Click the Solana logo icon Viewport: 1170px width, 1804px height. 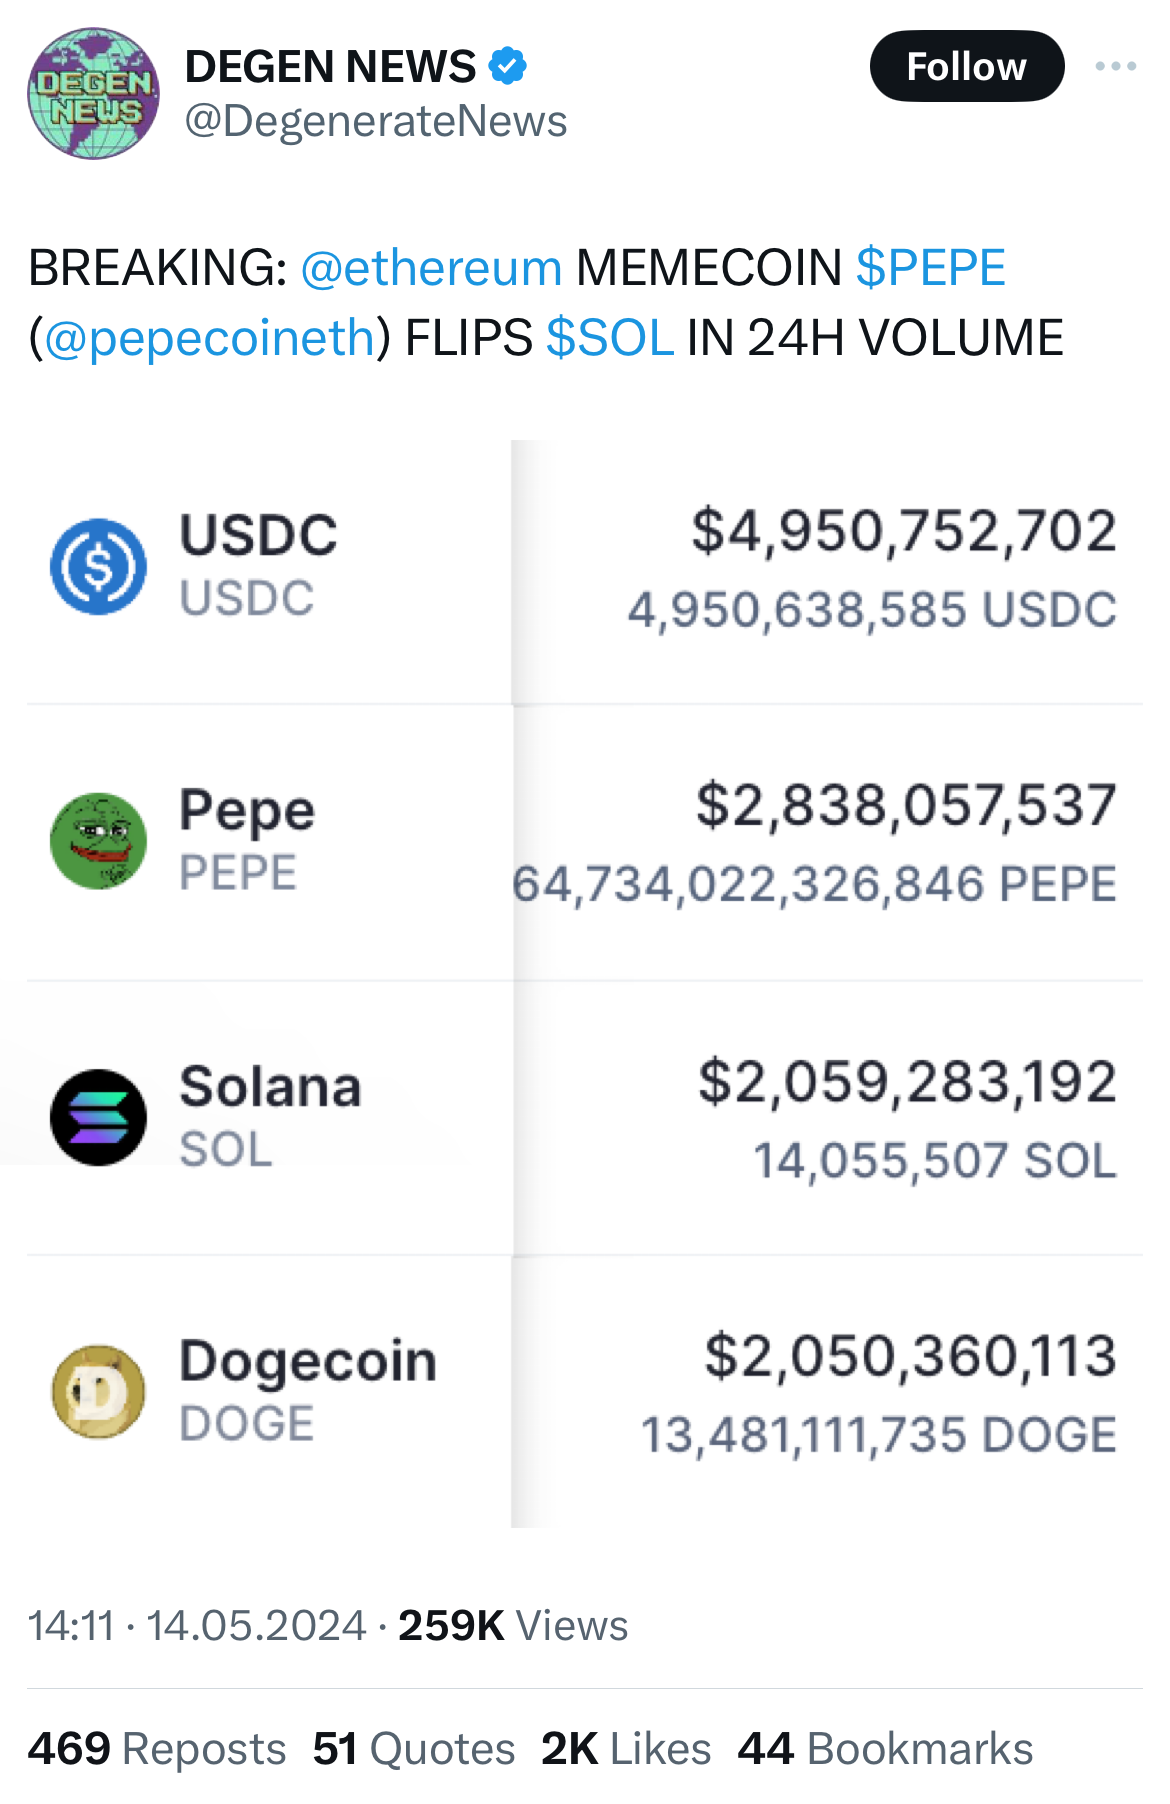(x=98, y=1117)
